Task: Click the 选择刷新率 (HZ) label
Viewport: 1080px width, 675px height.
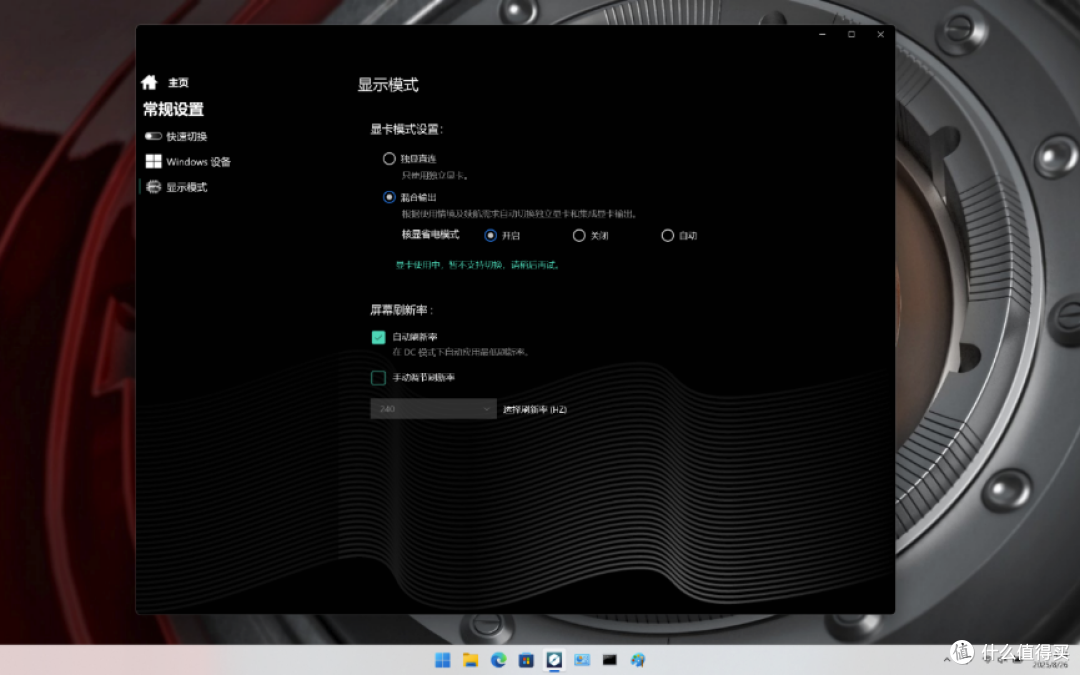Action: click(x=535, y=410)
